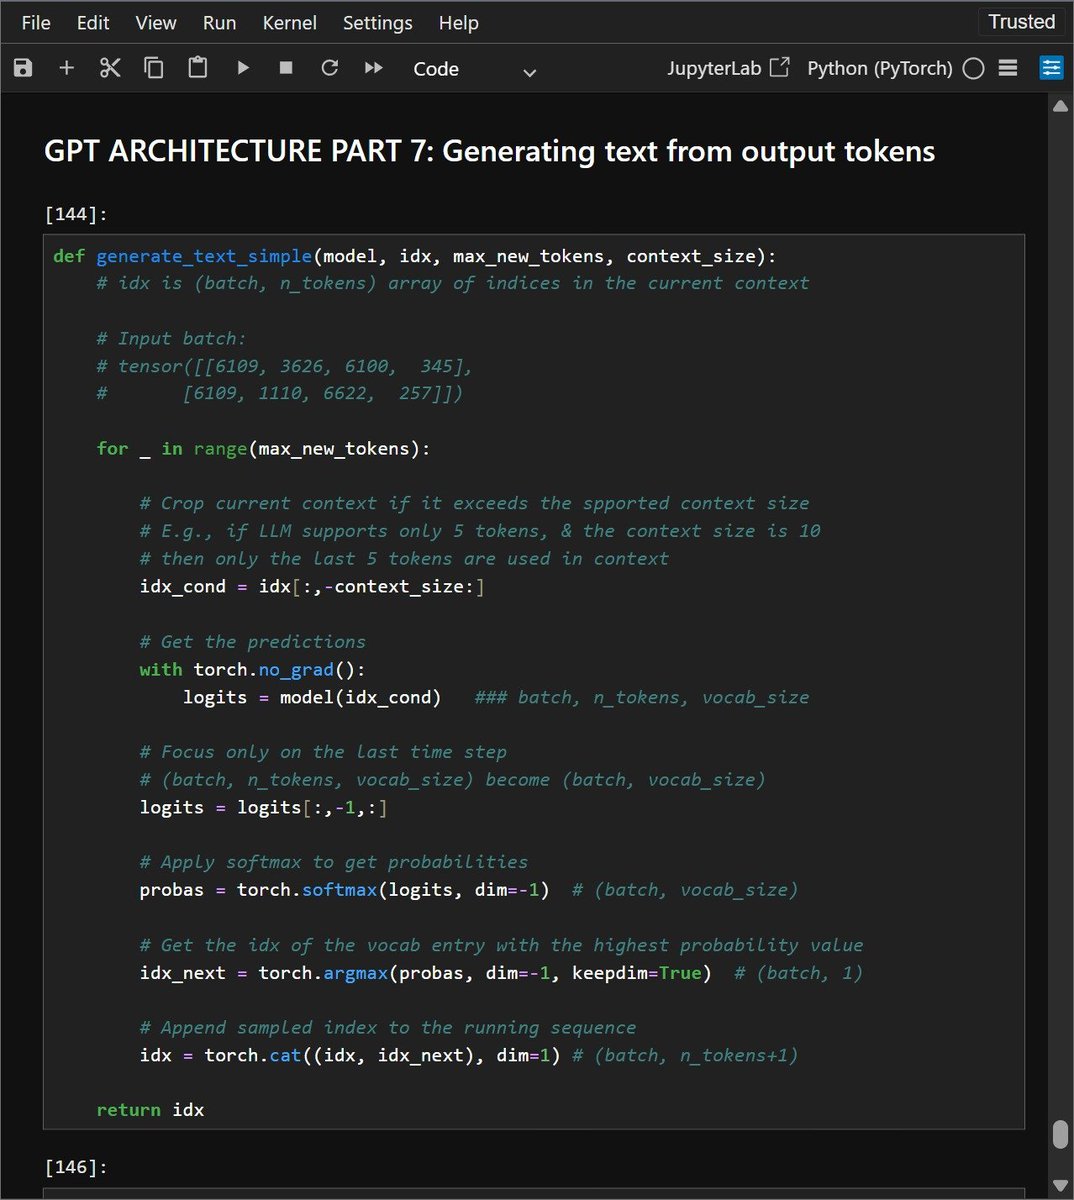Click the vertical scrollbar thumb
Screen dimensions: 1074x1200
1060,1136
